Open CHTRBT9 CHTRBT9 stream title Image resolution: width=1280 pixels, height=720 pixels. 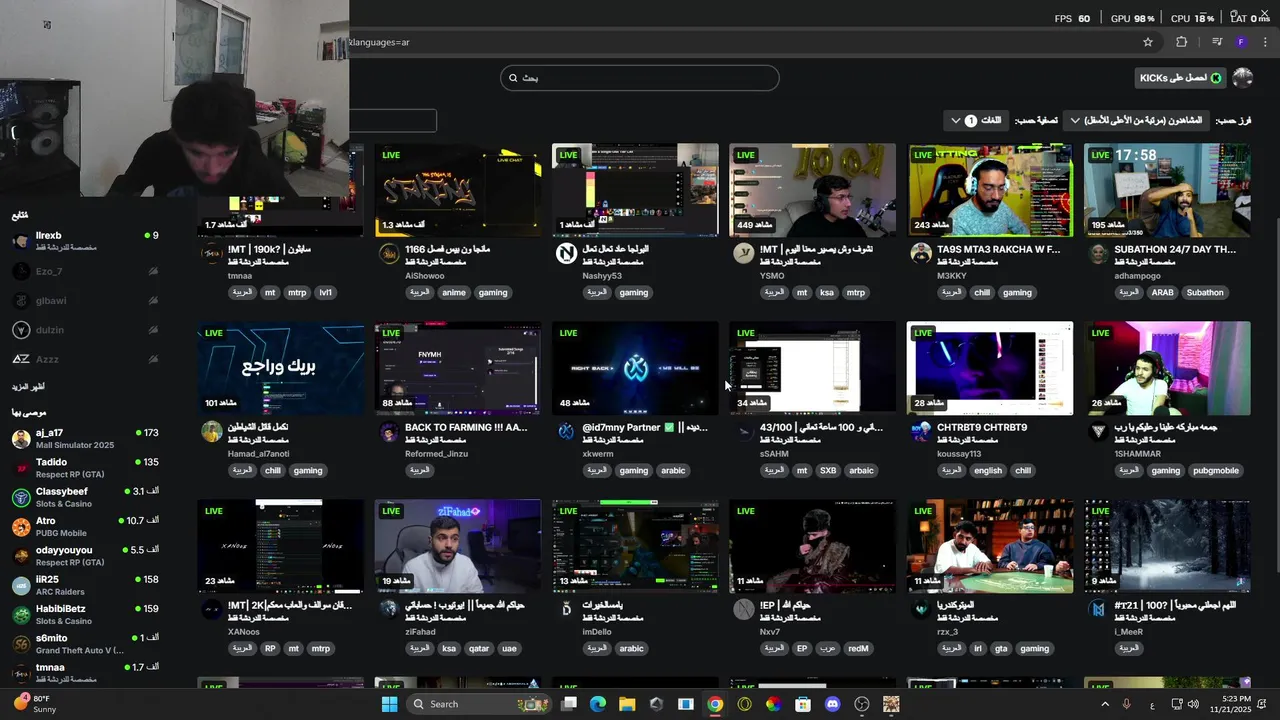click(x=982, y=427)
